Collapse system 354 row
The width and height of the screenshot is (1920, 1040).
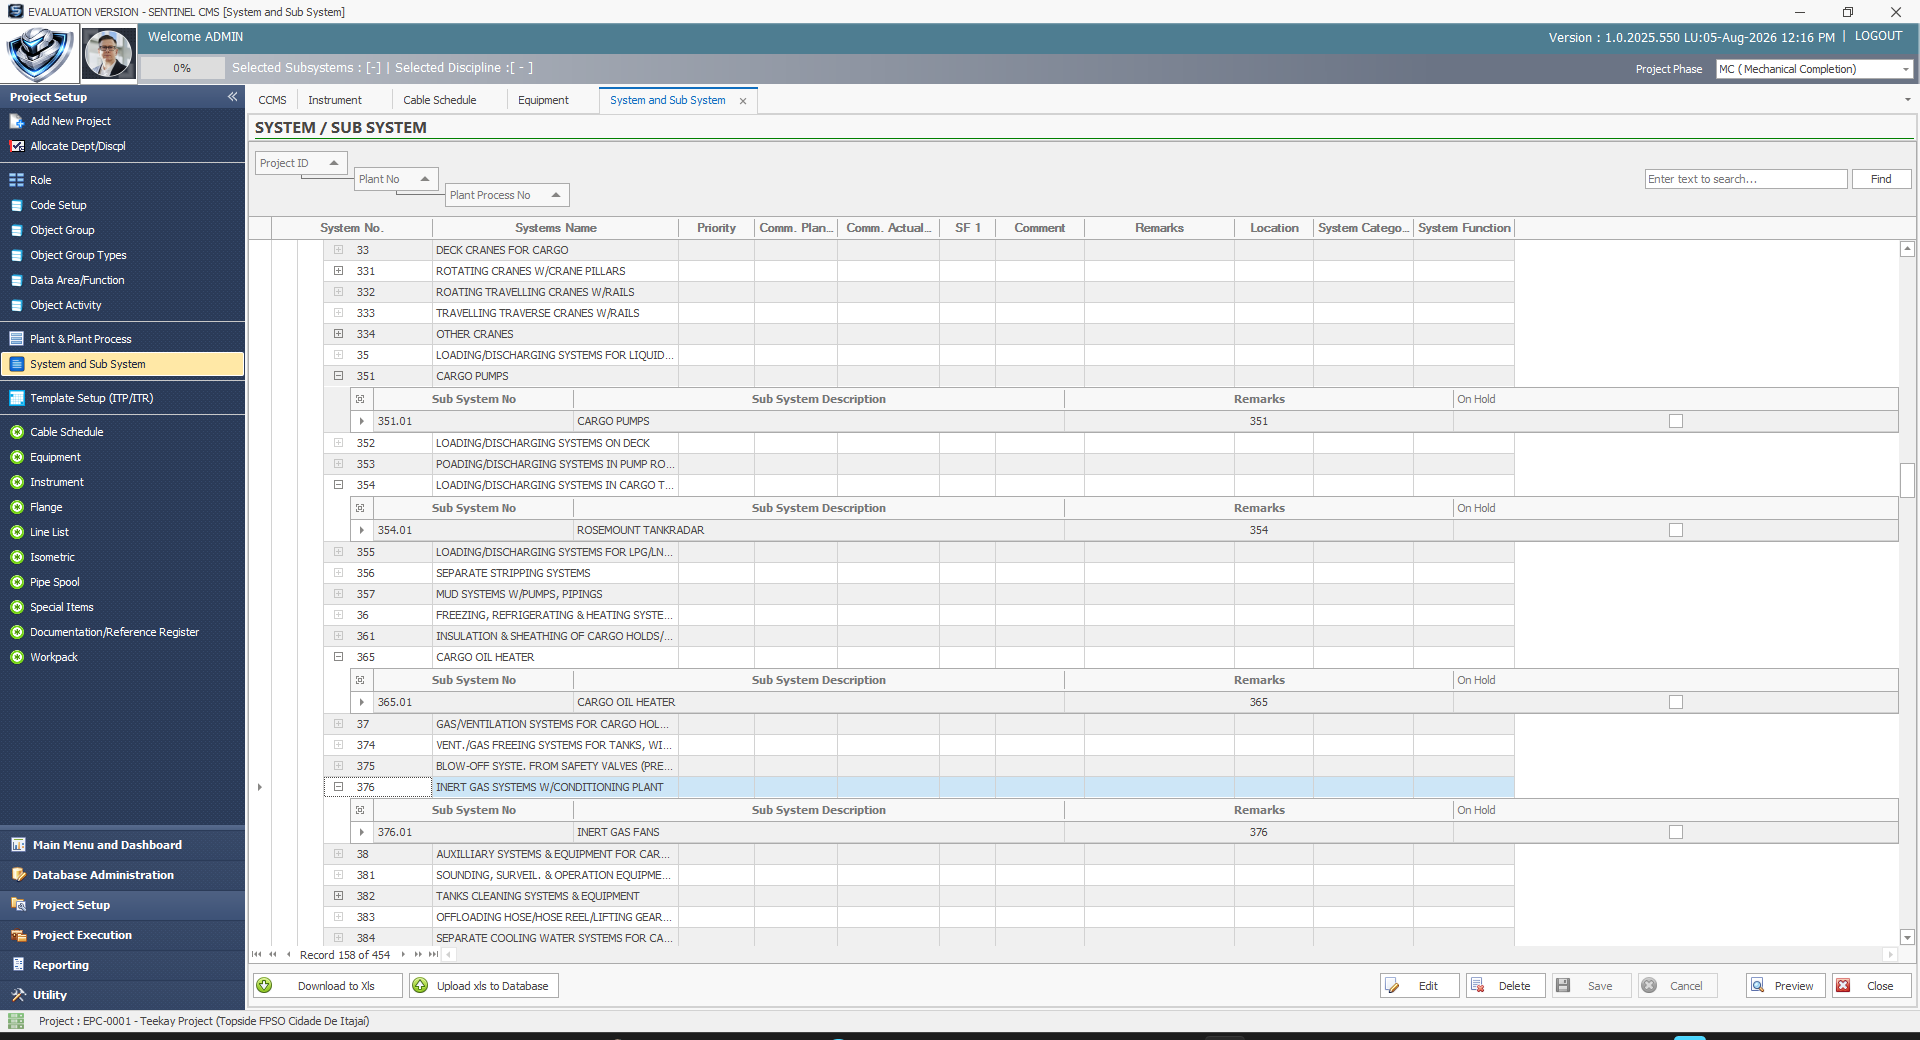point(338,485)
